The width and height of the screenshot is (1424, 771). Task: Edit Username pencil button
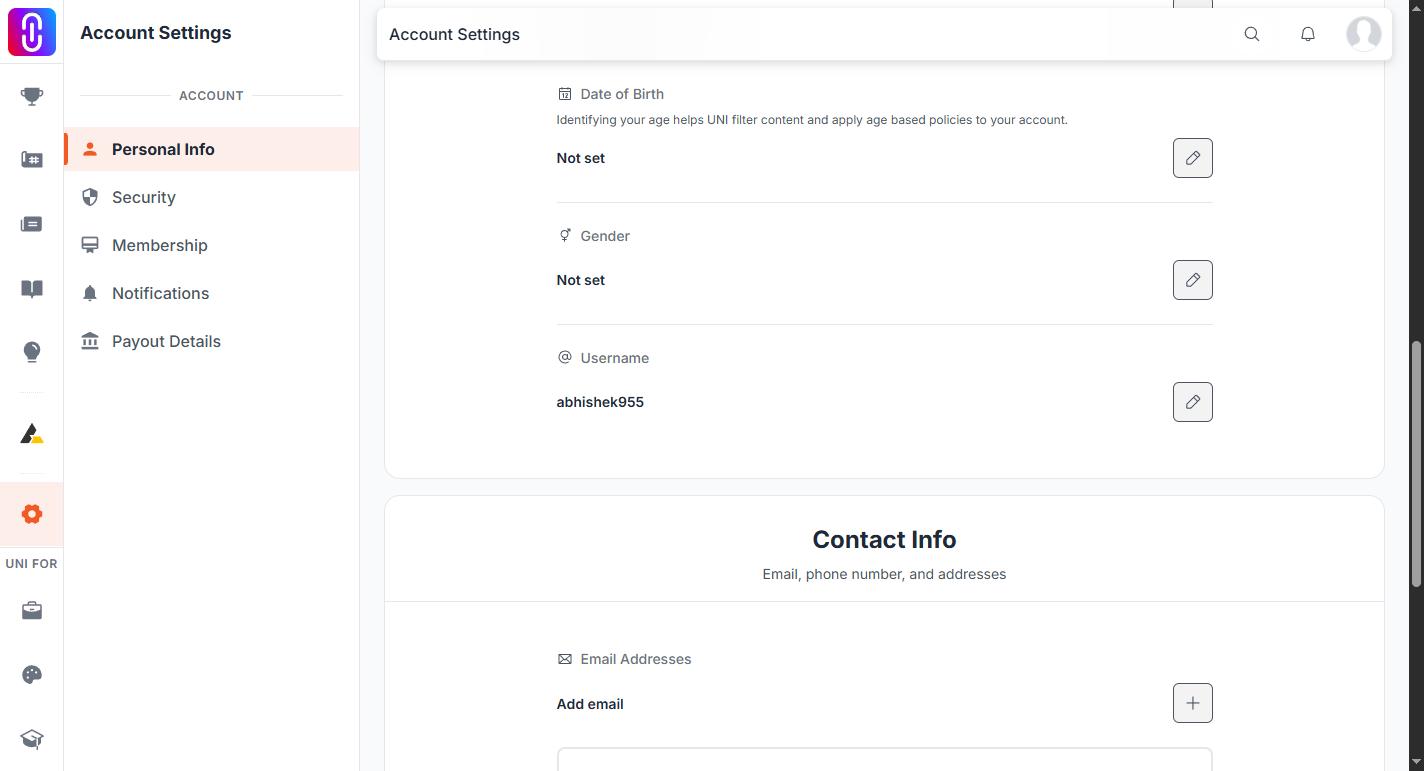(x=1193, y=402)
